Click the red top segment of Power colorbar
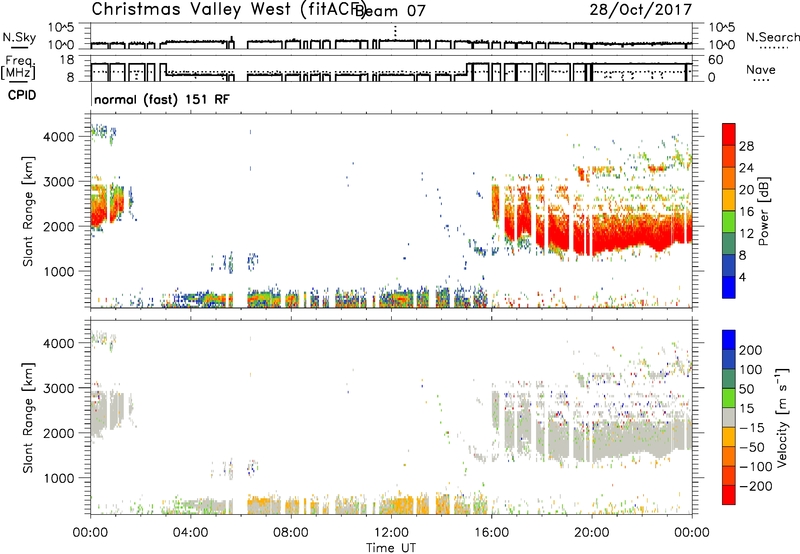800x554 pixels. (729, 135)
